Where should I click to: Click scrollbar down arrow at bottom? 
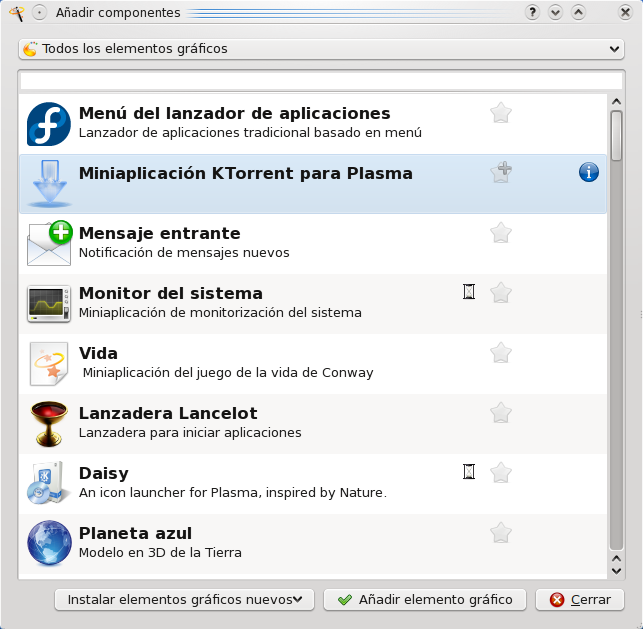(x=616, y=571)
